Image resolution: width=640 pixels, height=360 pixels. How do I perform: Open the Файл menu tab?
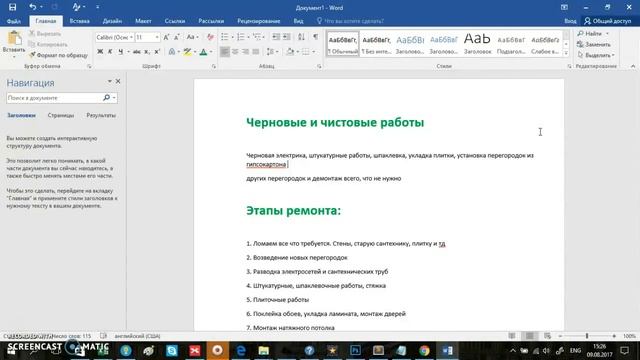tap(14, 21)
